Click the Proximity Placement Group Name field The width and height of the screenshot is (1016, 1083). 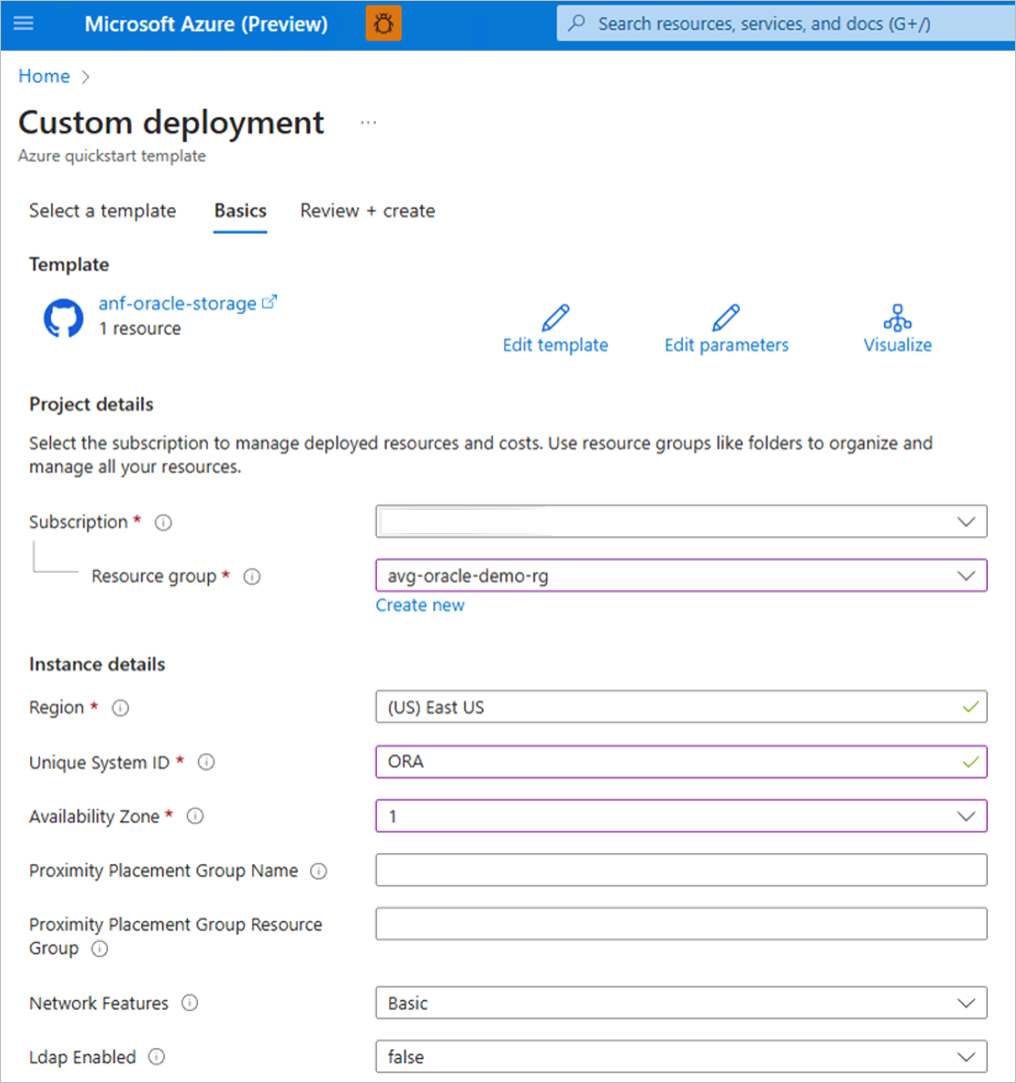coord(681,871)
